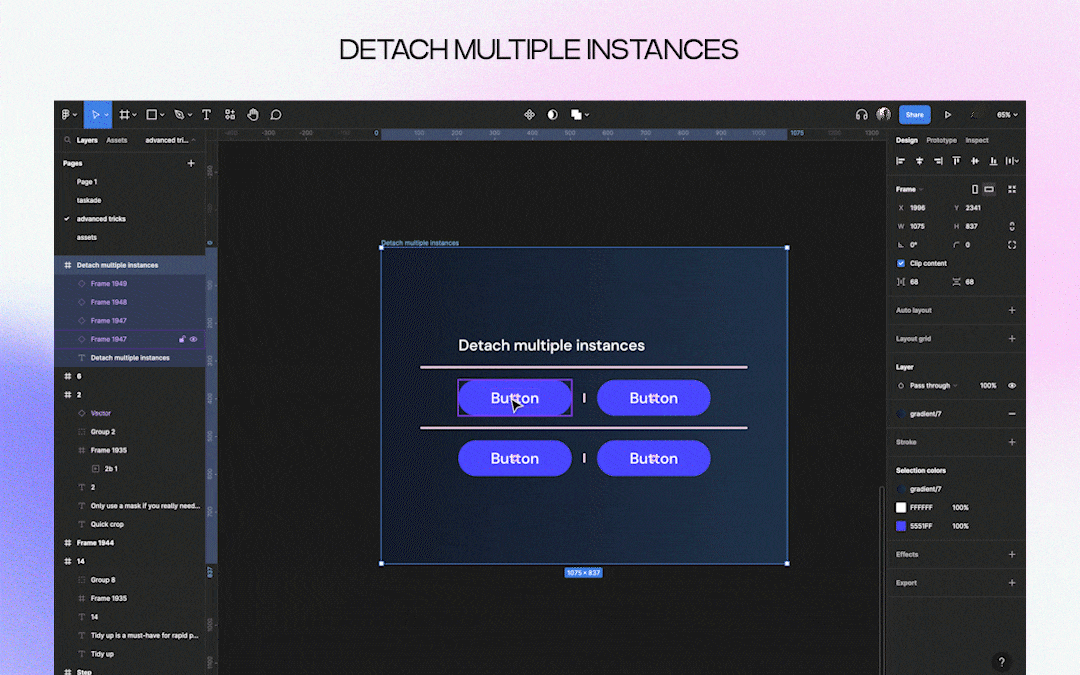Click the Create component icon
Viewport: 1080px width, 675px height.
529,115
